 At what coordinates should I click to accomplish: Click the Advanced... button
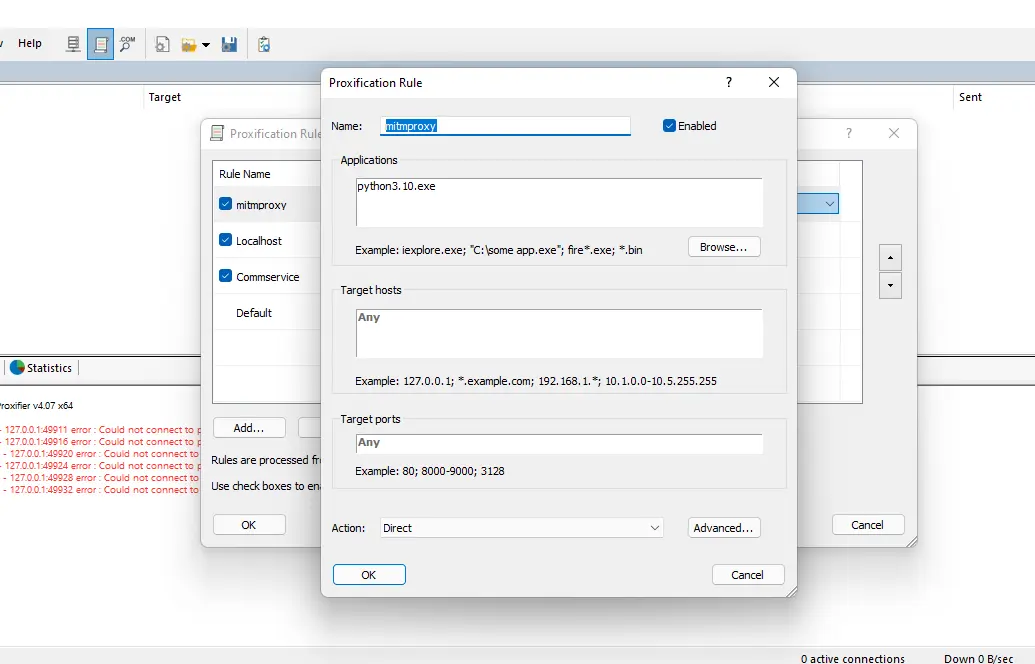click(x=724, y=528)
